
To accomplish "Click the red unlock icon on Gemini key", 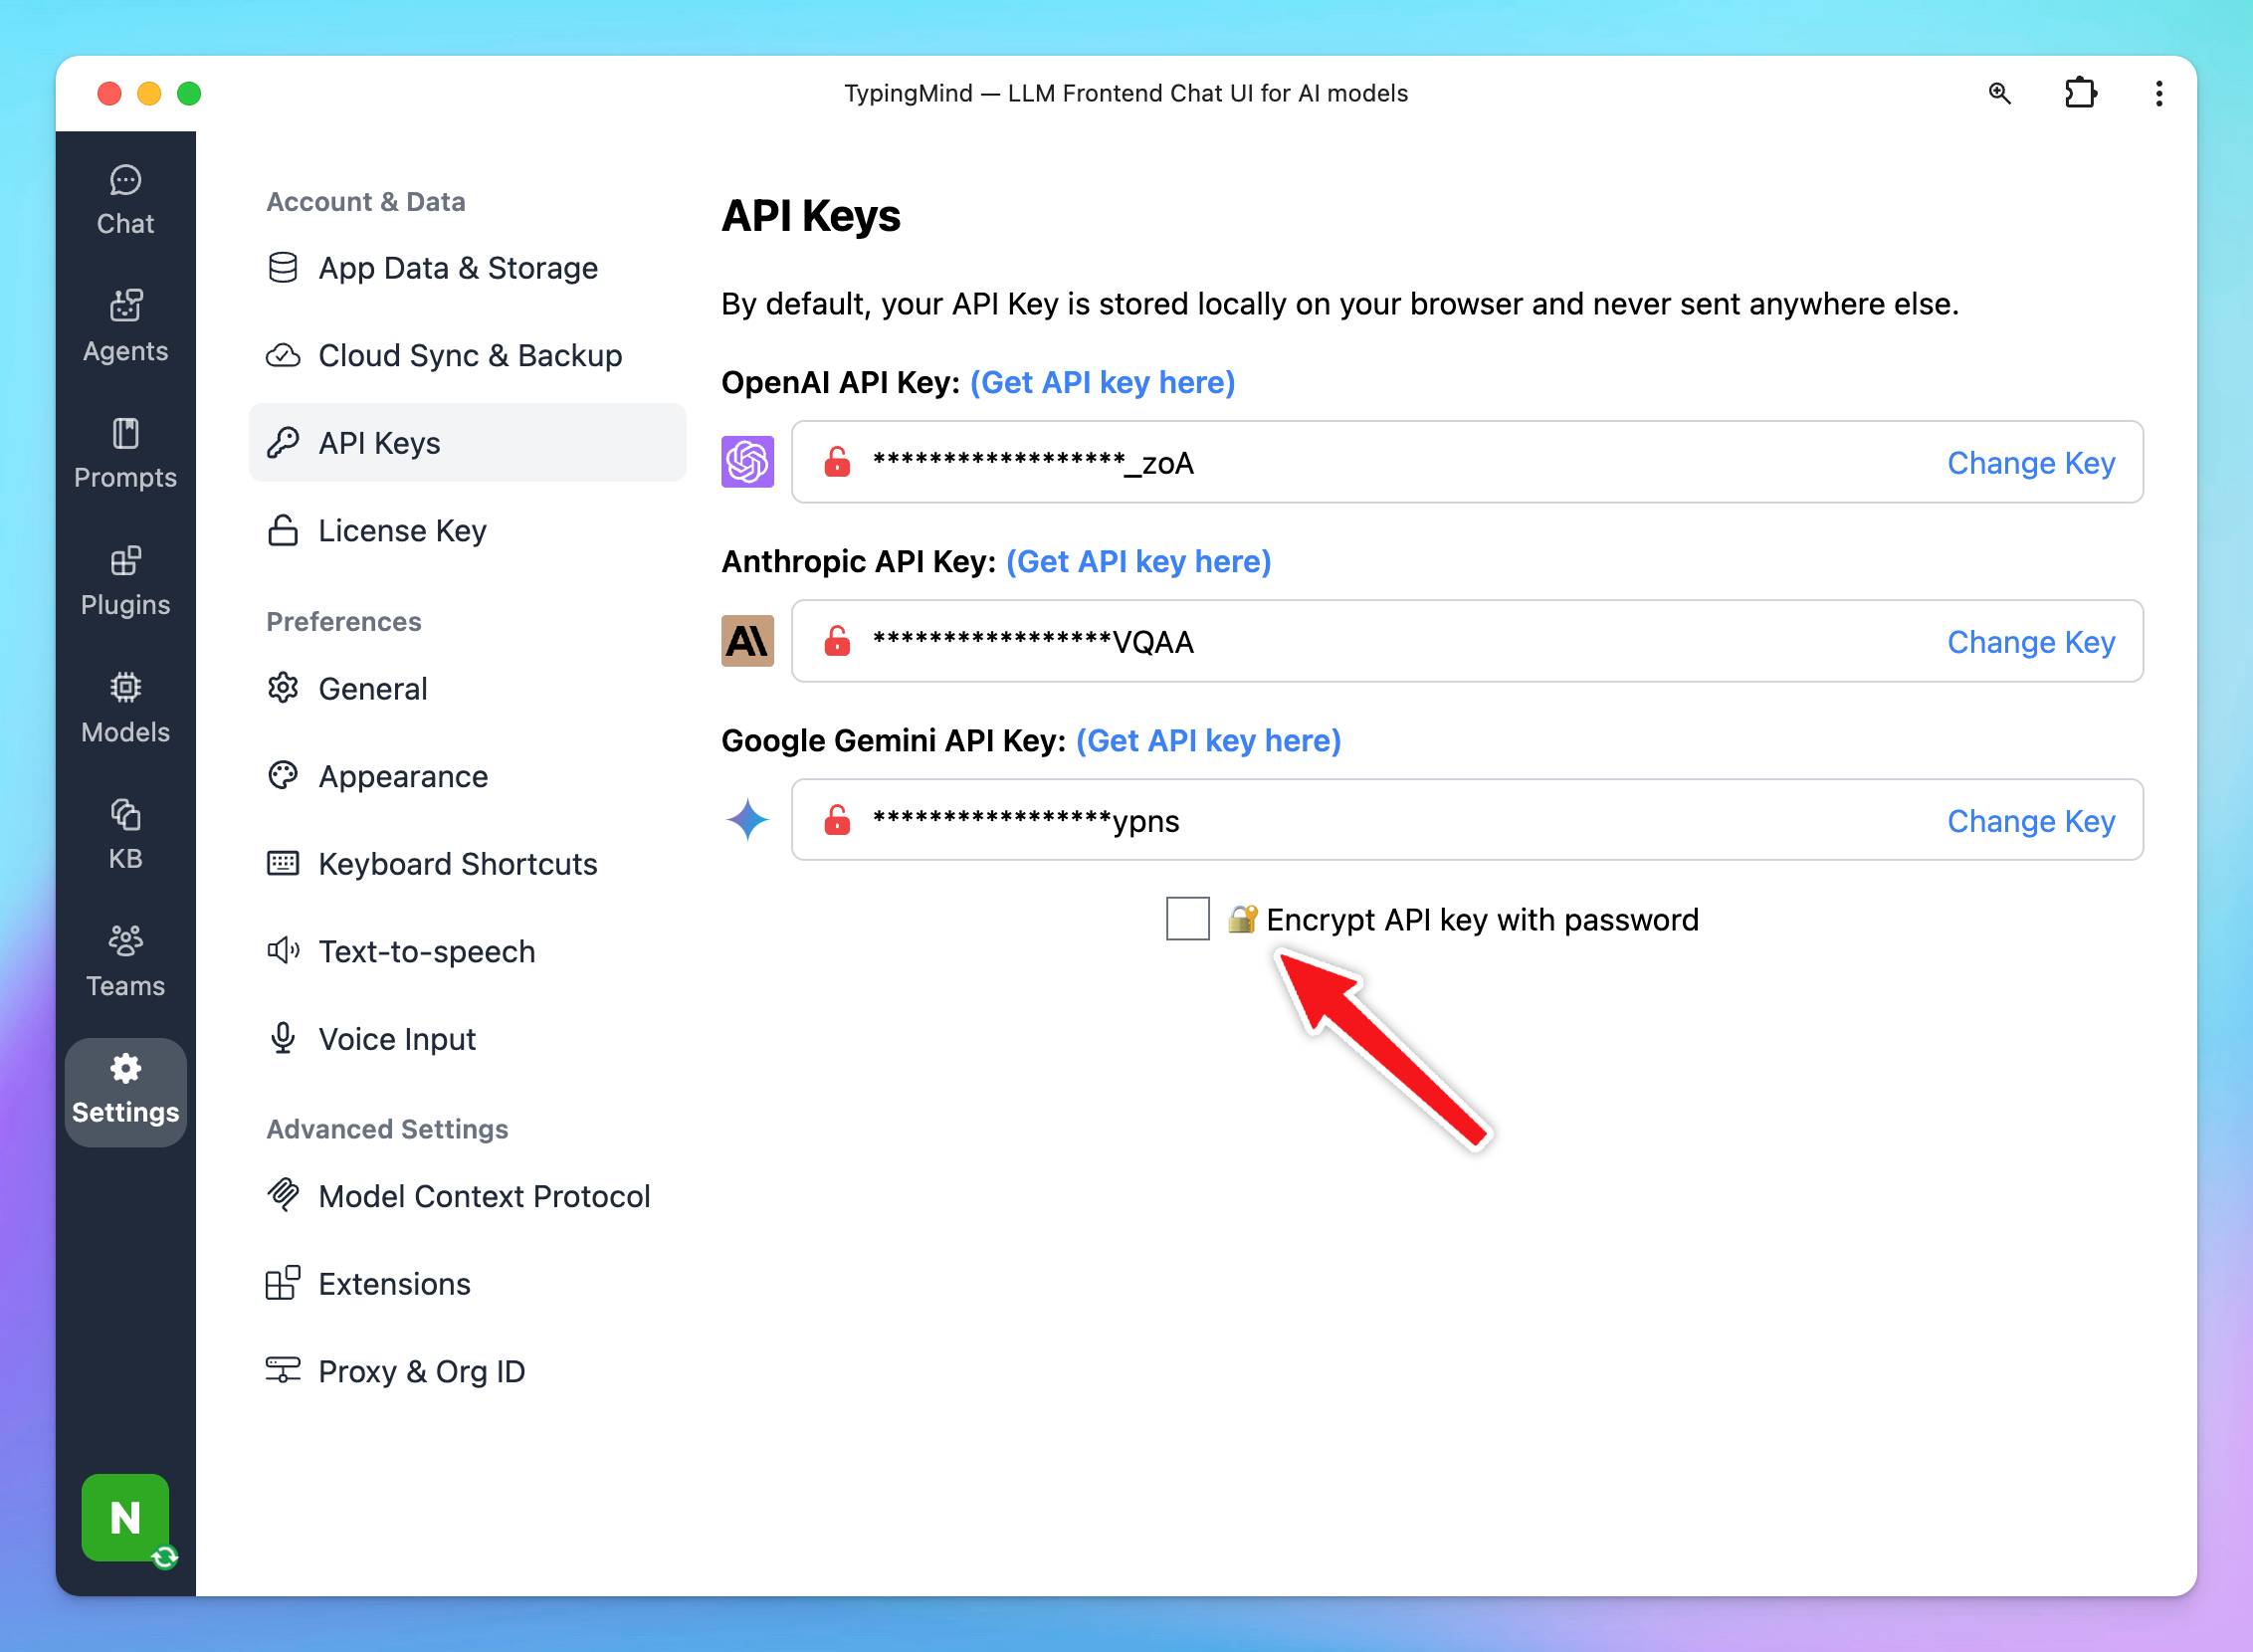I will [837, 820].
